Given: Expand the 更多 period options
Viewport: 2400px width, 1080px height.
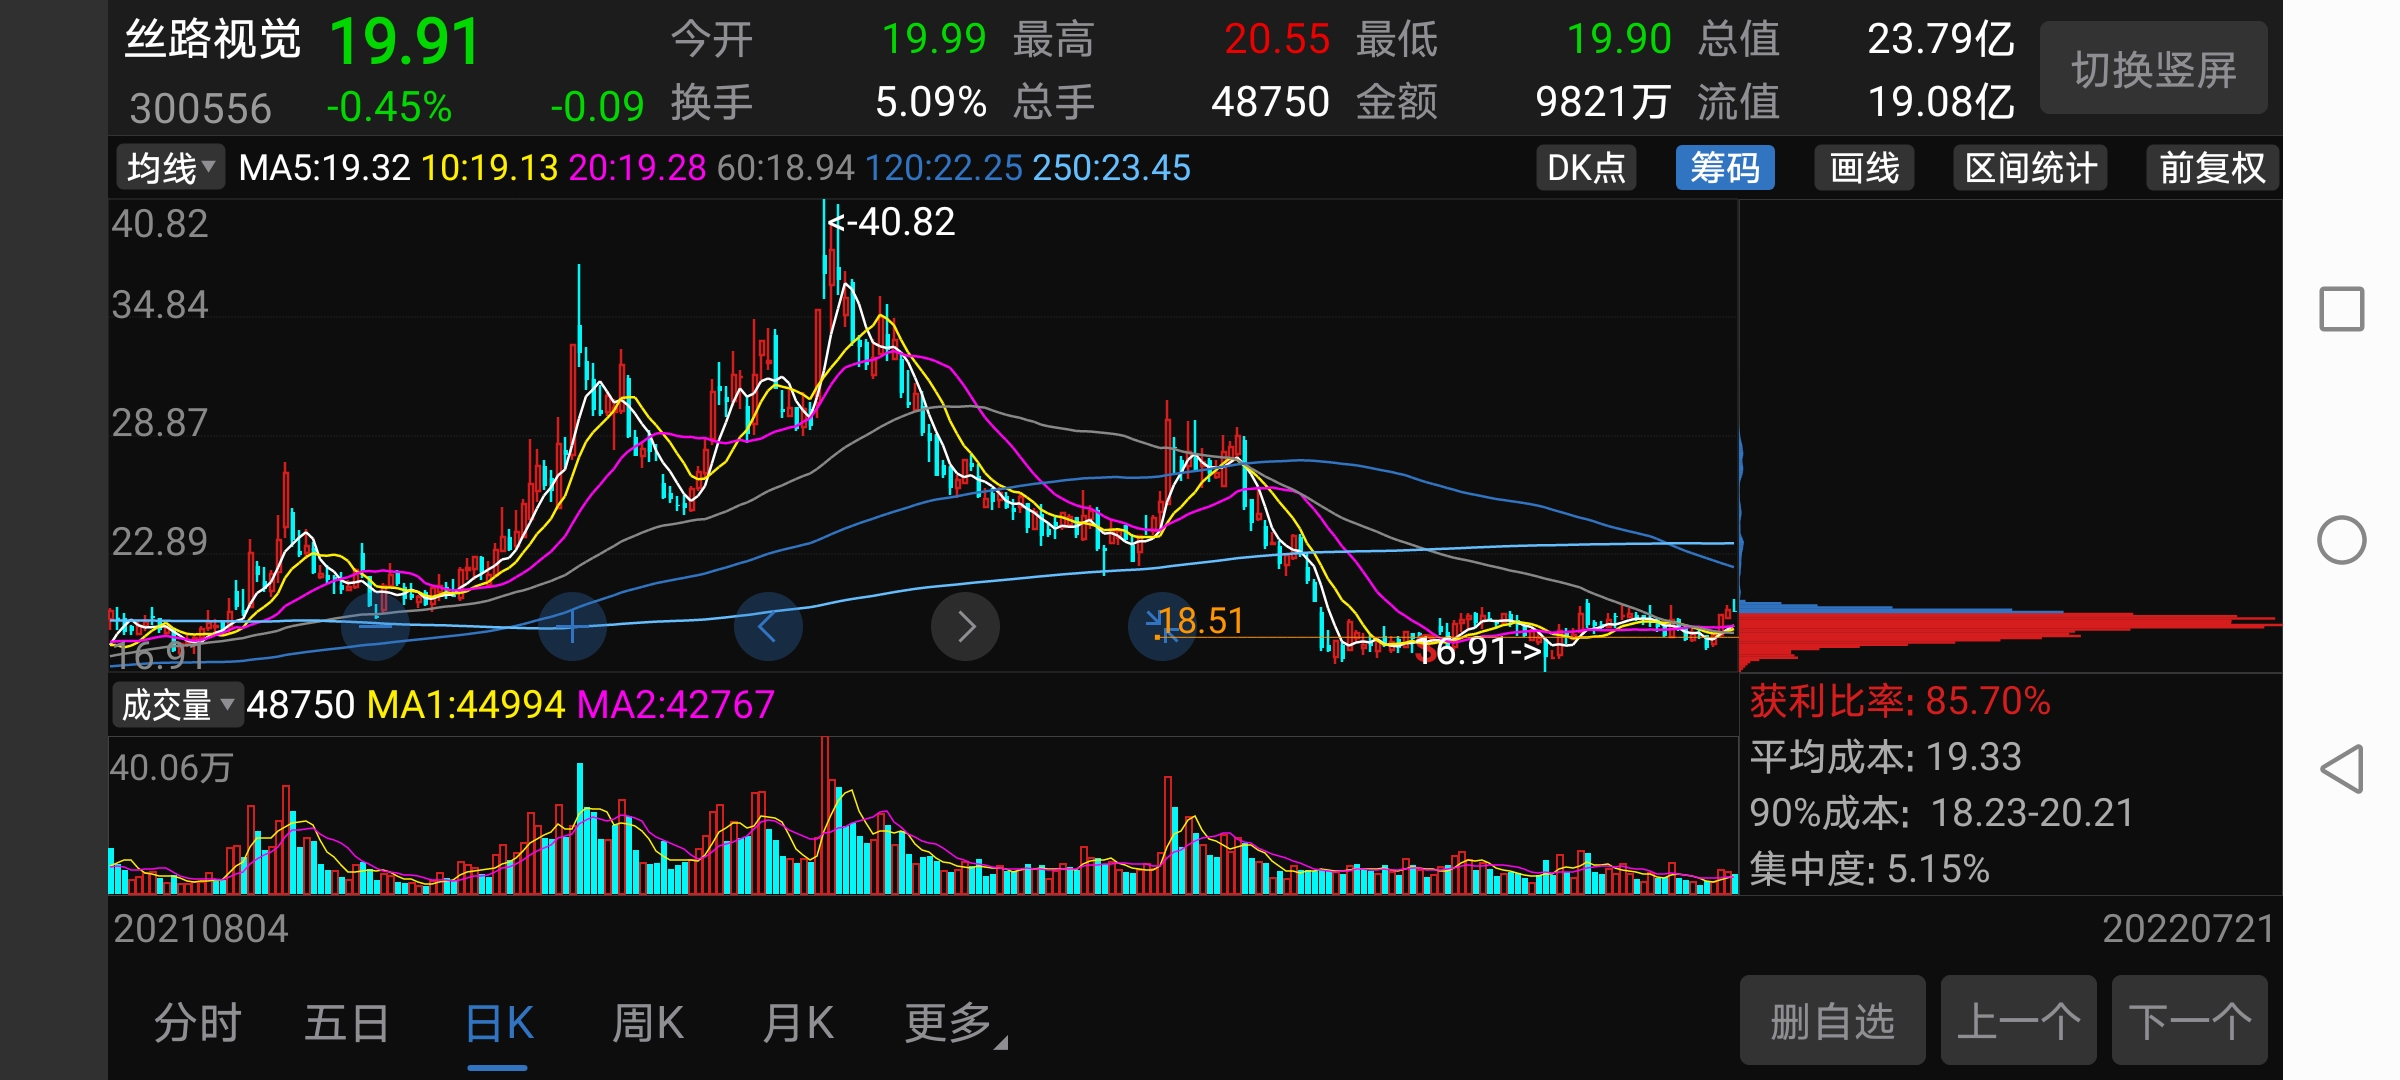Looking at the screenshot, I should coord(952,1023).
